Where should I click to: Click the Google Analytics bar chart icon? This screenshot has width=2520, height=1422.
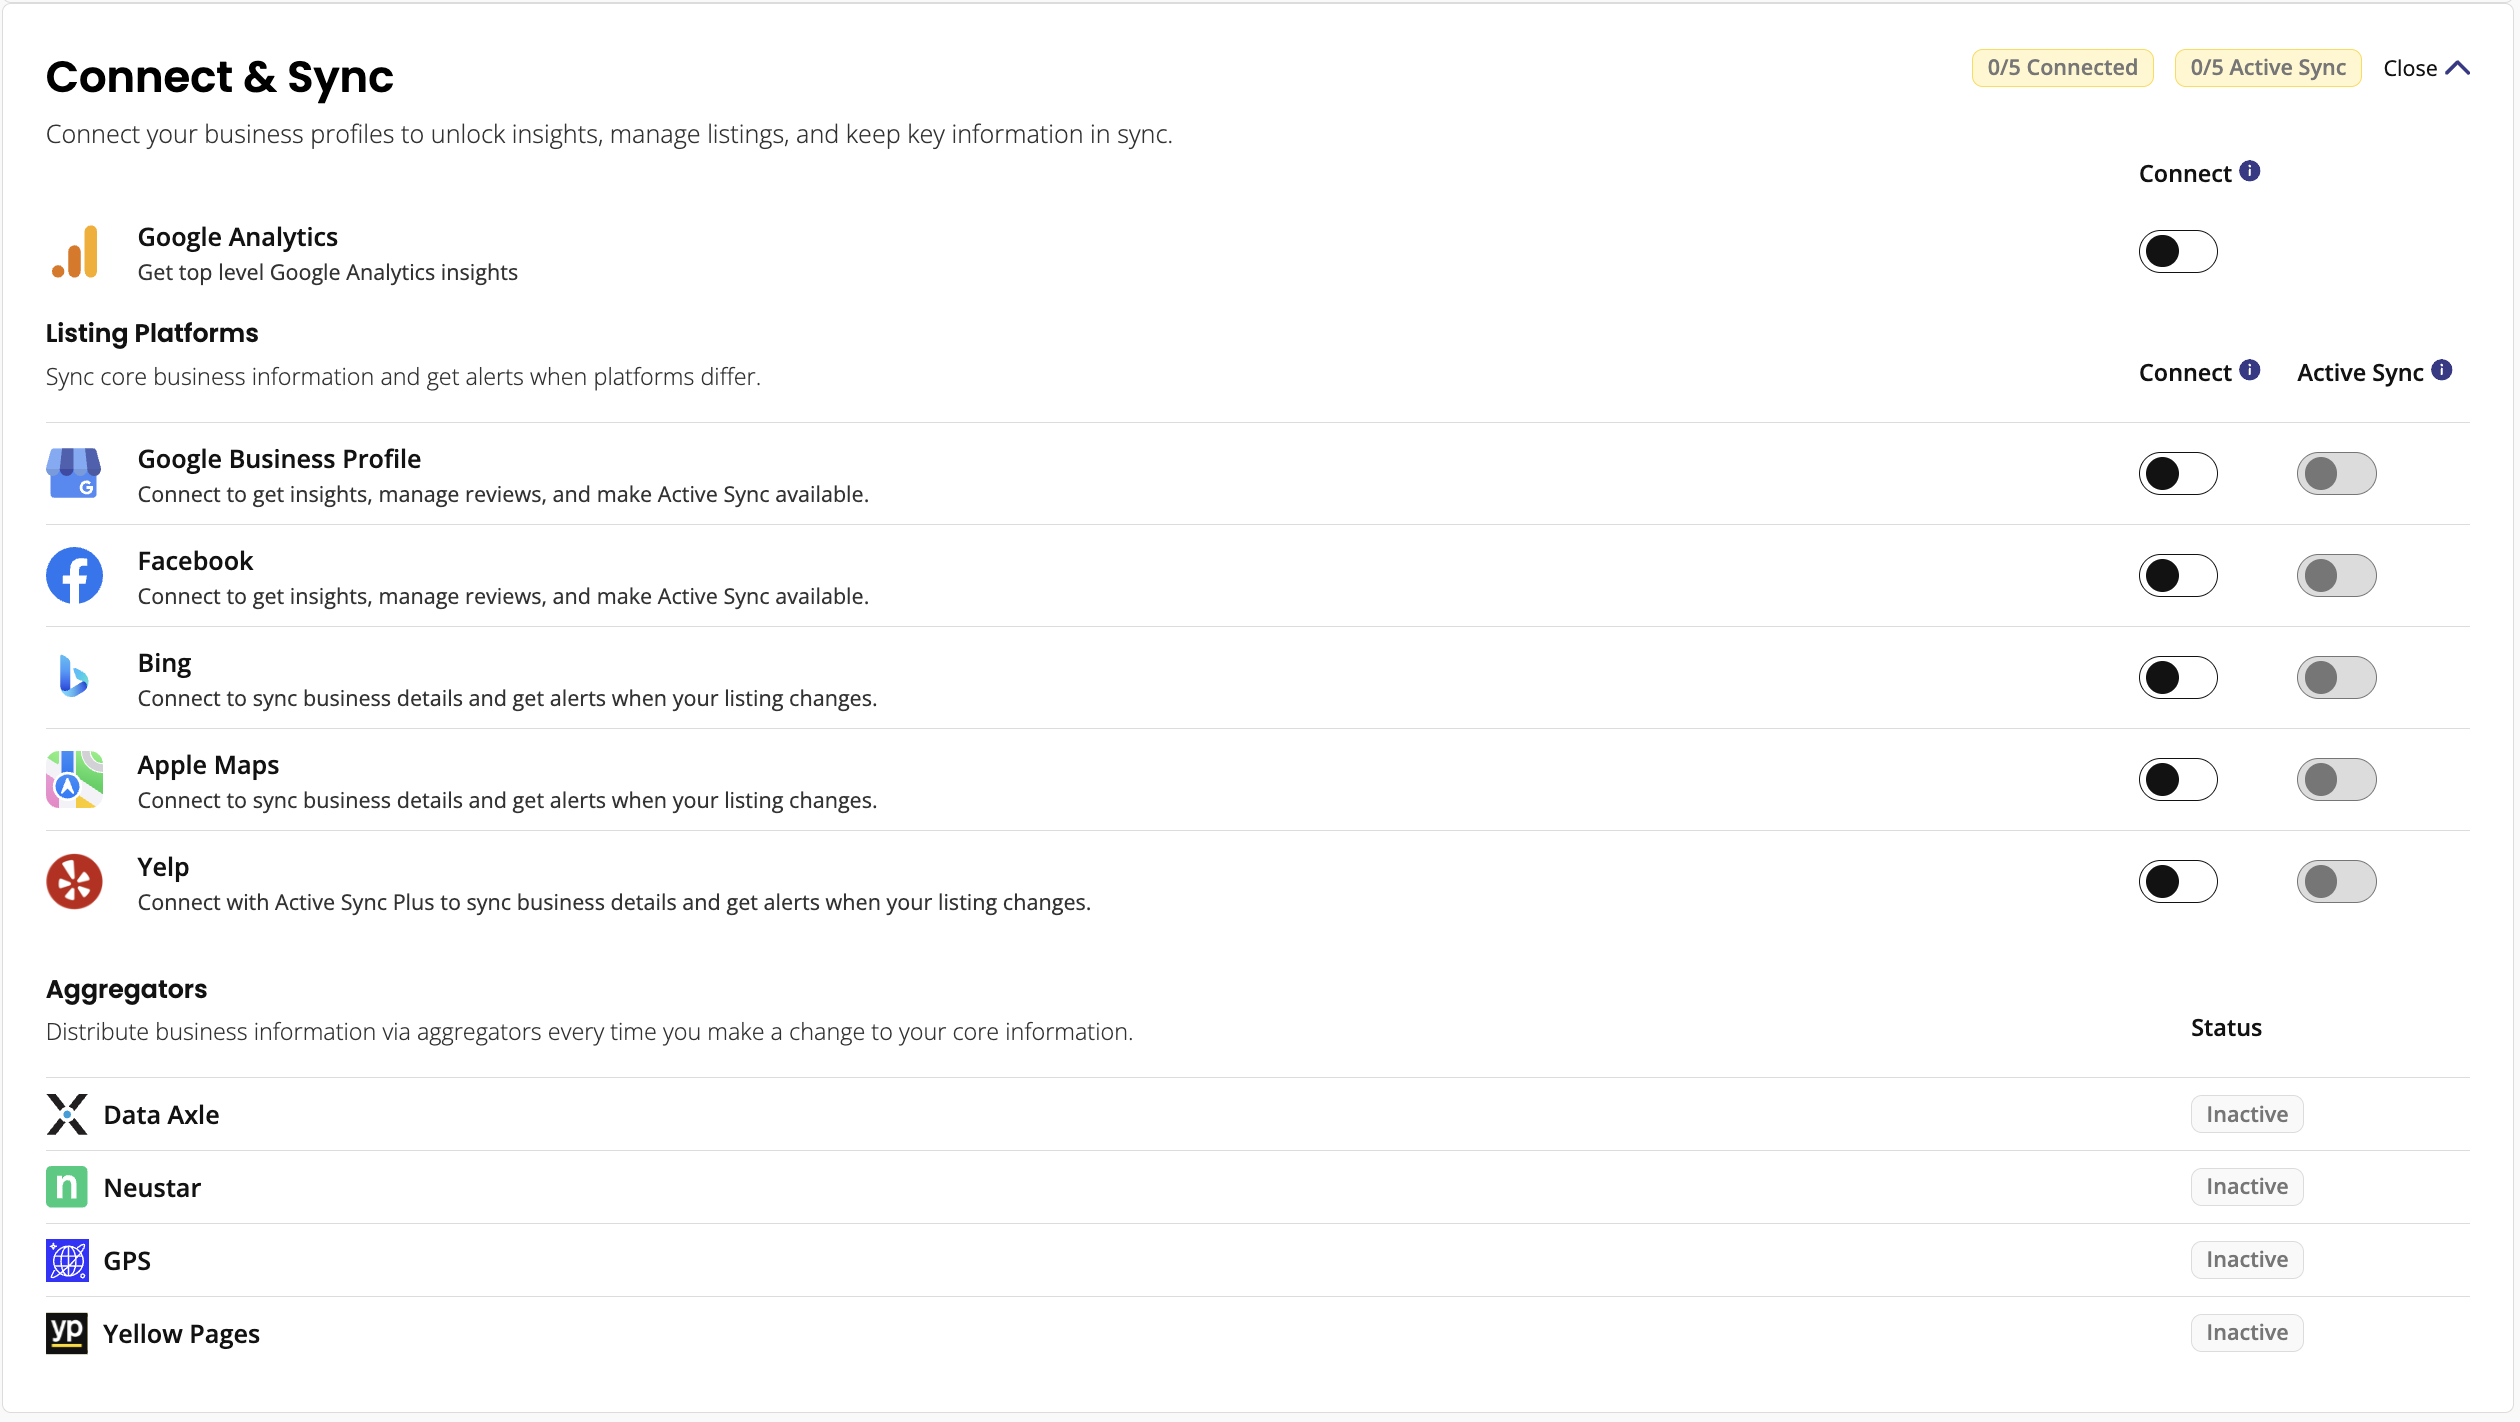[x=74, y=252]
